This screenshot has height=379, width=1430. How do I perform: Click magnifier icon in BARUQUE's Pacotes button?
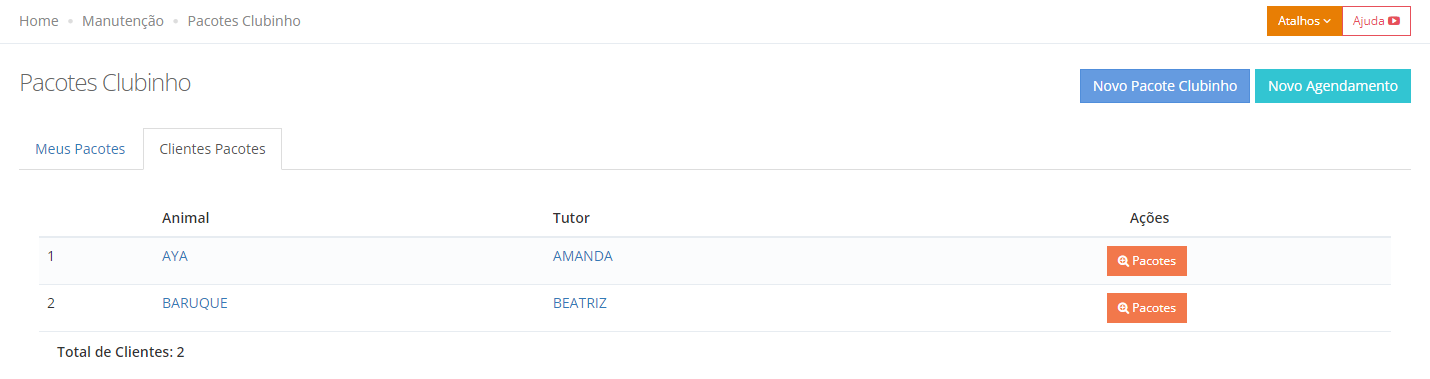(x=1123, y=308)
